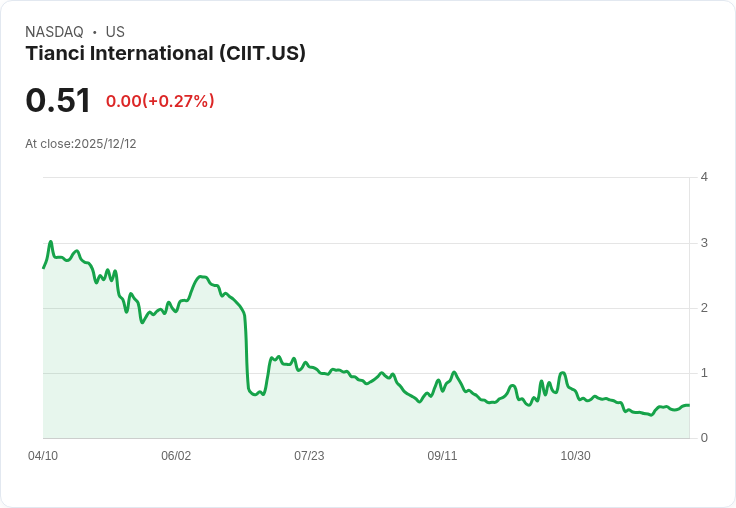Click the Tianci International (CIIT.US) title

165,53
